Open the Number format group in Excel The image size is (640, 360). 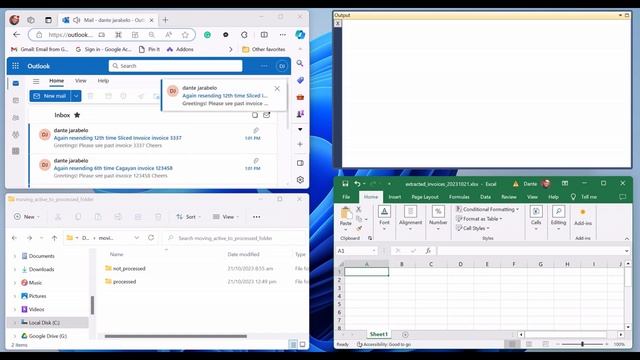coord(438,218)
